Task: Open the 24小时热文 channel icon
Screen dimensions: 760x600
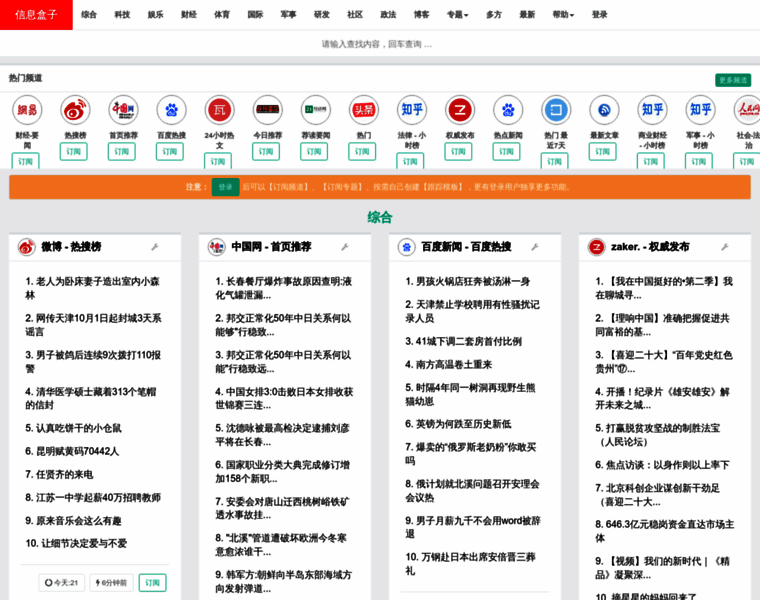Action: pos(220,110)
